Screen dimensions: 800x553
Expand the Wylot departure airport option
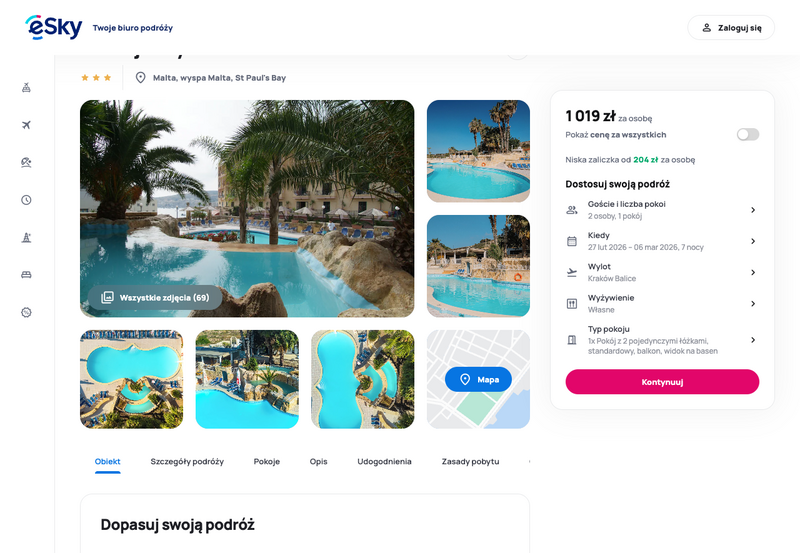tap(662, 272)
